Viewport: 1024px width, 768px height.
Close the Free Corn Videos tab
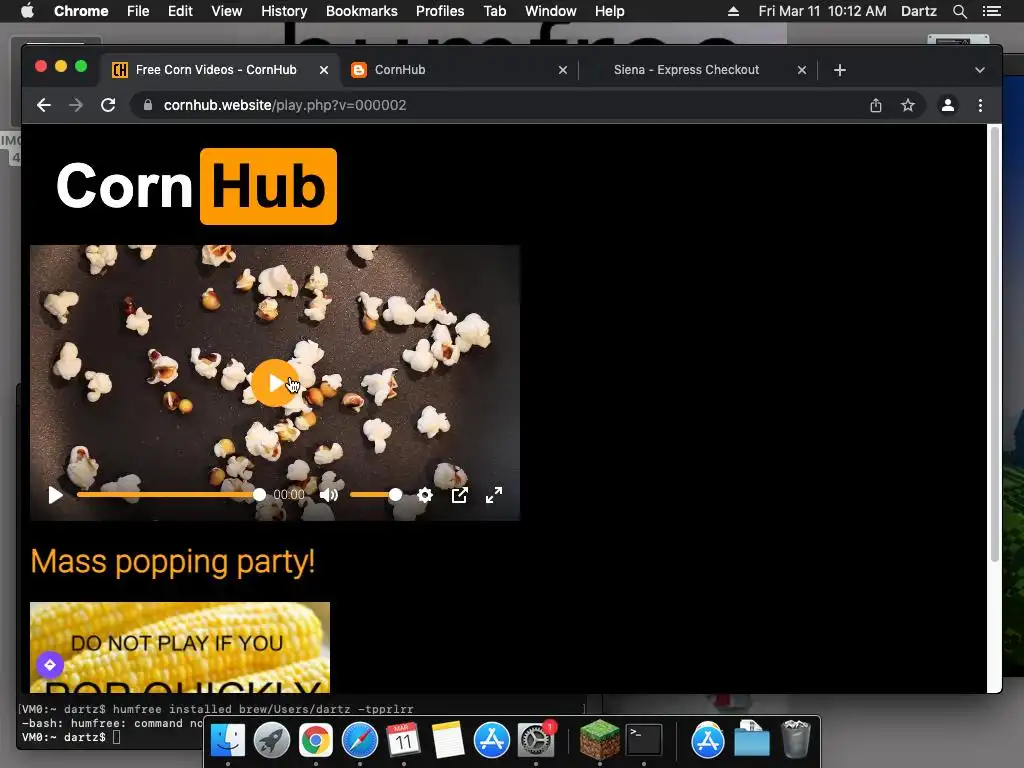pos(324,70)
